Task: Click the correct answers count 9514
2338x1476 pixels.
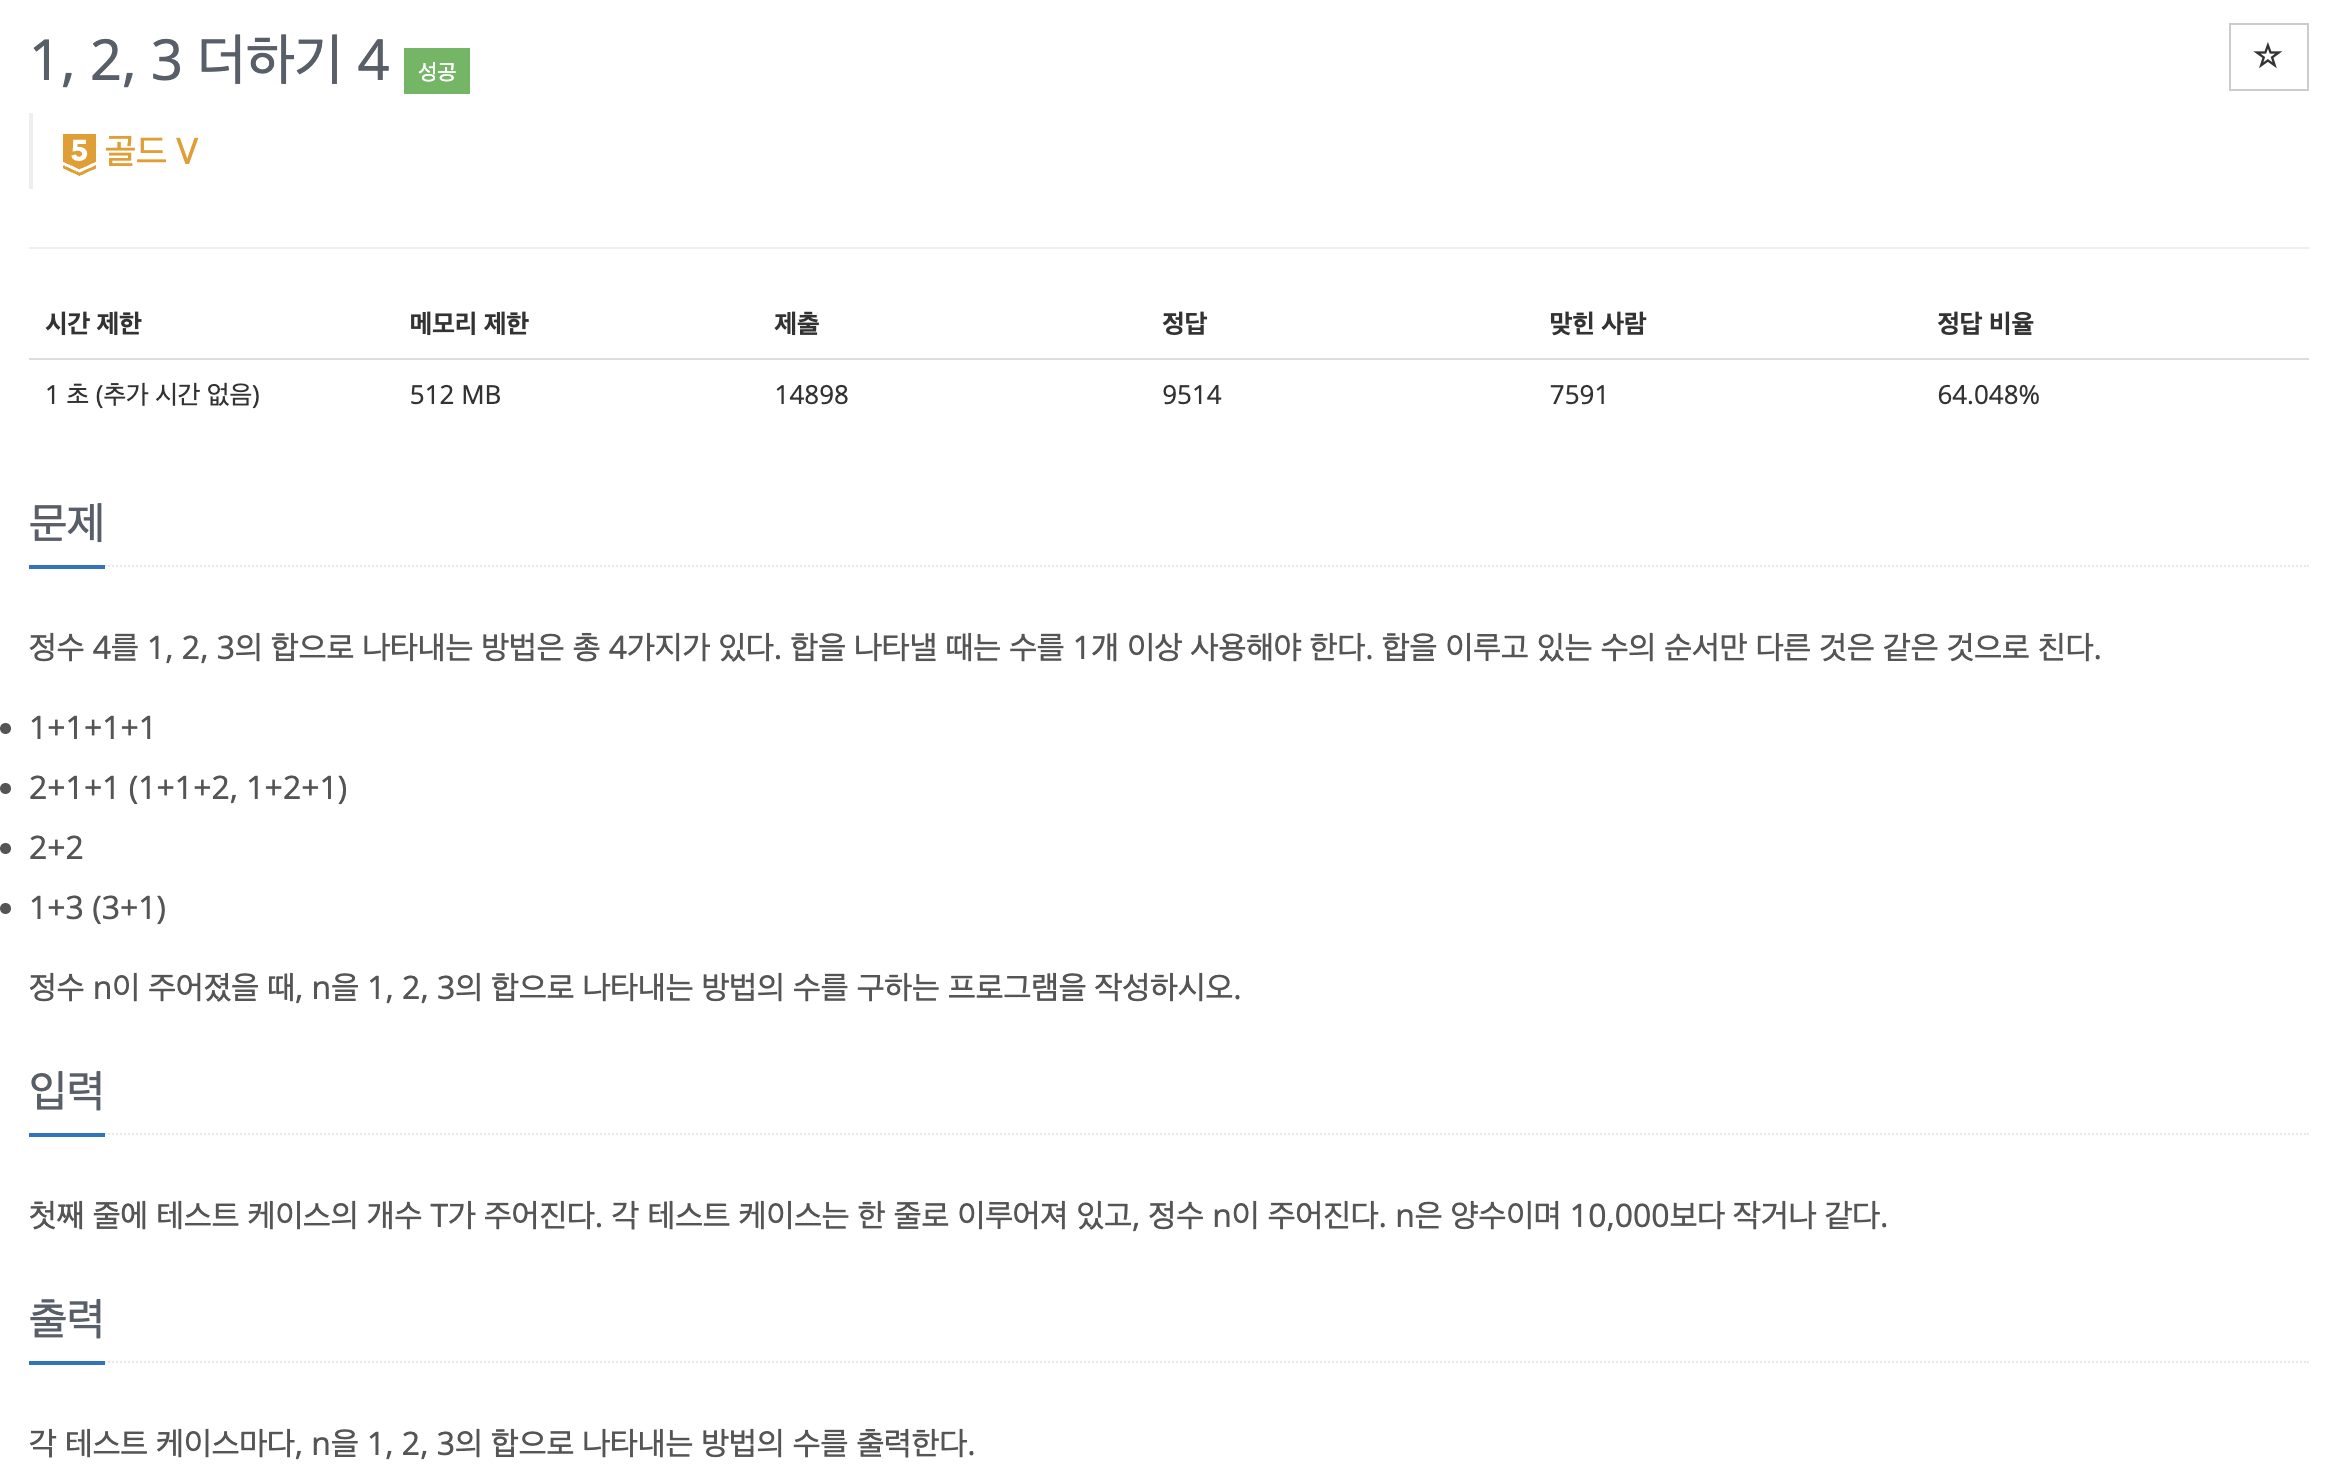Action: point(1191,395)
